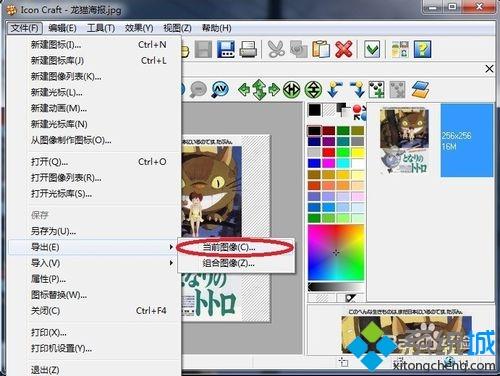The image size is (500, 376).
Task: Click the layered blue-and-orange sheets icon
Action: (x=420, y=89)
